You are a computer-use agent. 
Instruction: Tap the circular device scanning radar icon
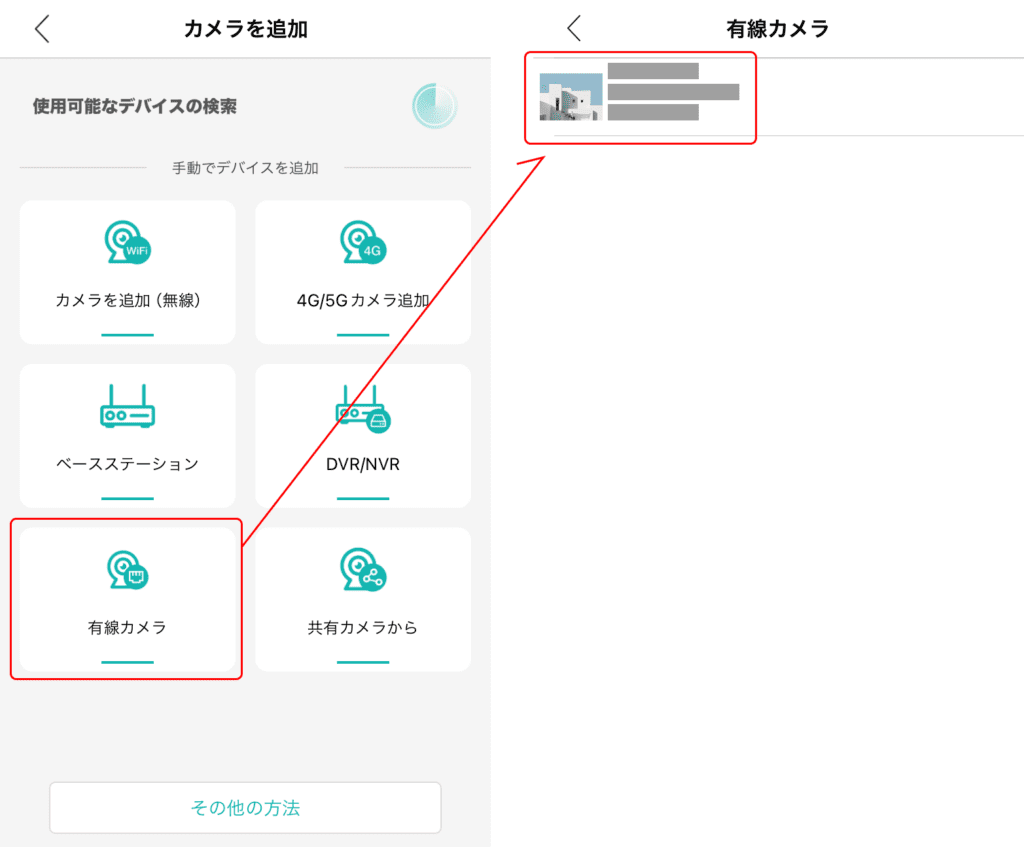pos(434,107)
